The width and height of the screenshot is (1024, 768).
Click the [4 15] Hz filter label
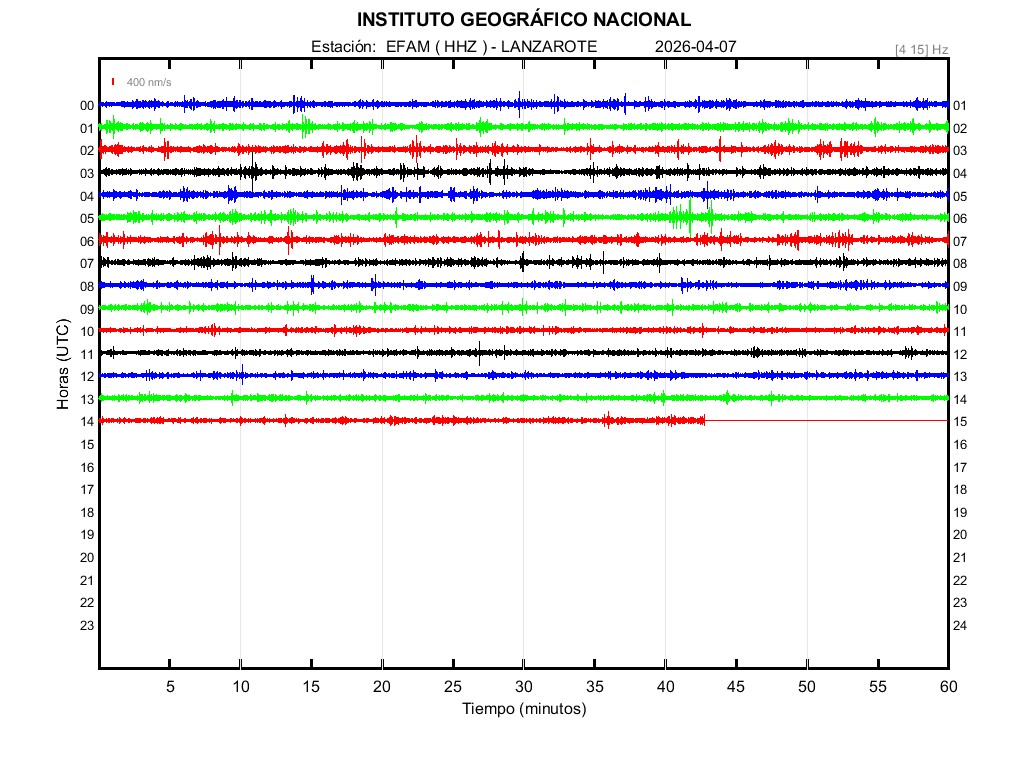pos(921,49)
